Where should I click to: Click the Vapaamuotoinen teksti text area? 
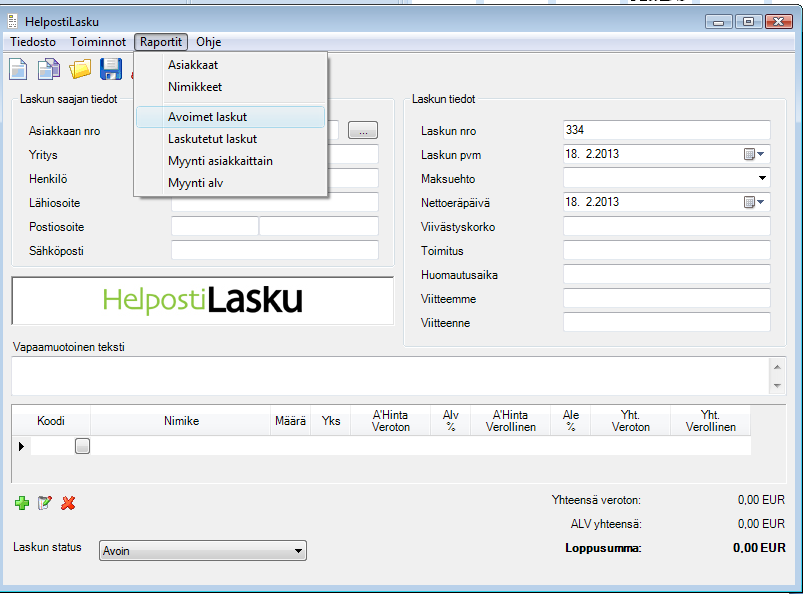tap(390, 376)
